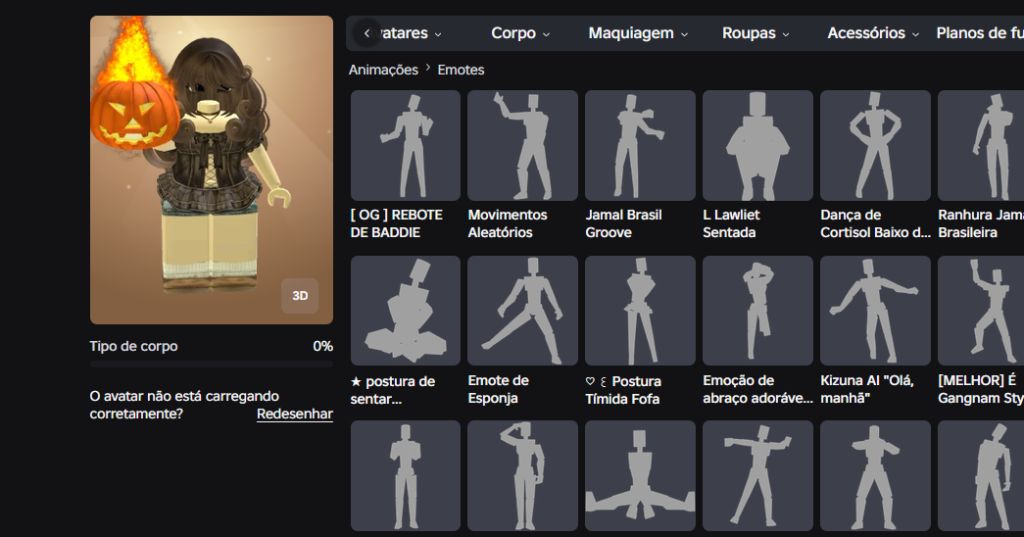Open the Roupas dropdown menu
Screen dimensions: 1024x537
point(756,33)
